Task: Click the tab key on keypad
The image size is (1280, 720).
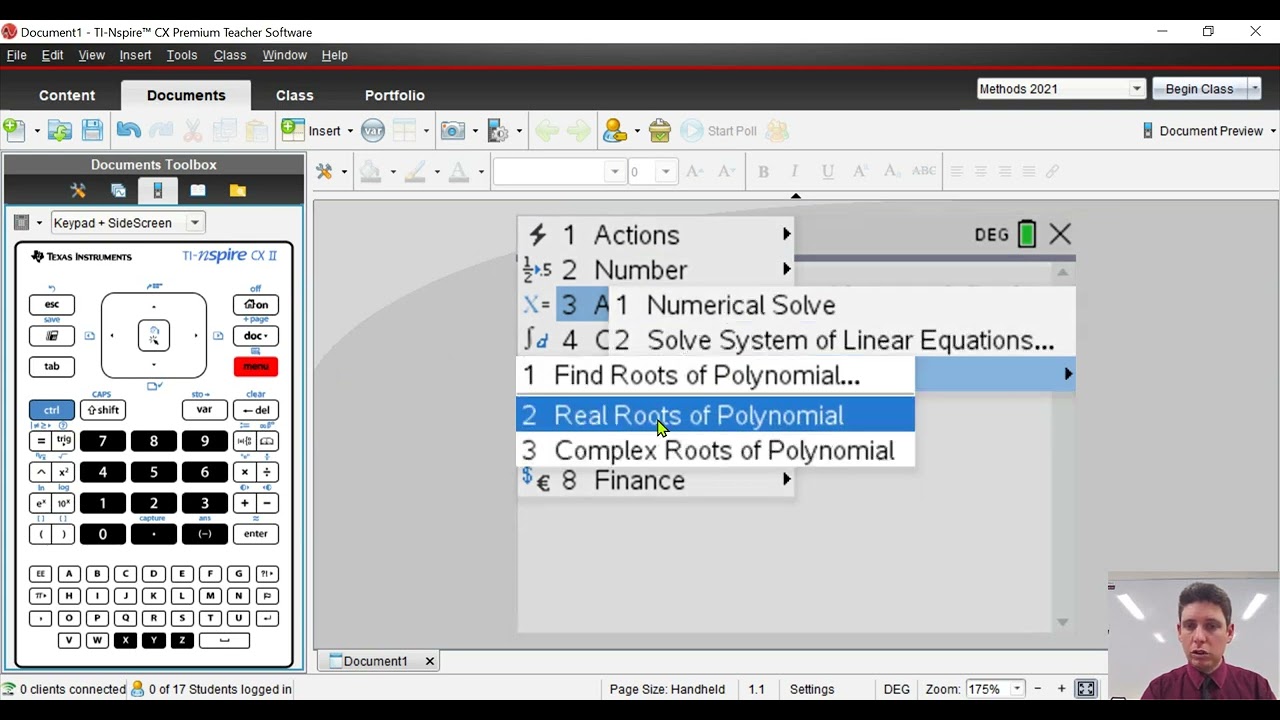Action: pyautogui.click(x=52, y=366)
